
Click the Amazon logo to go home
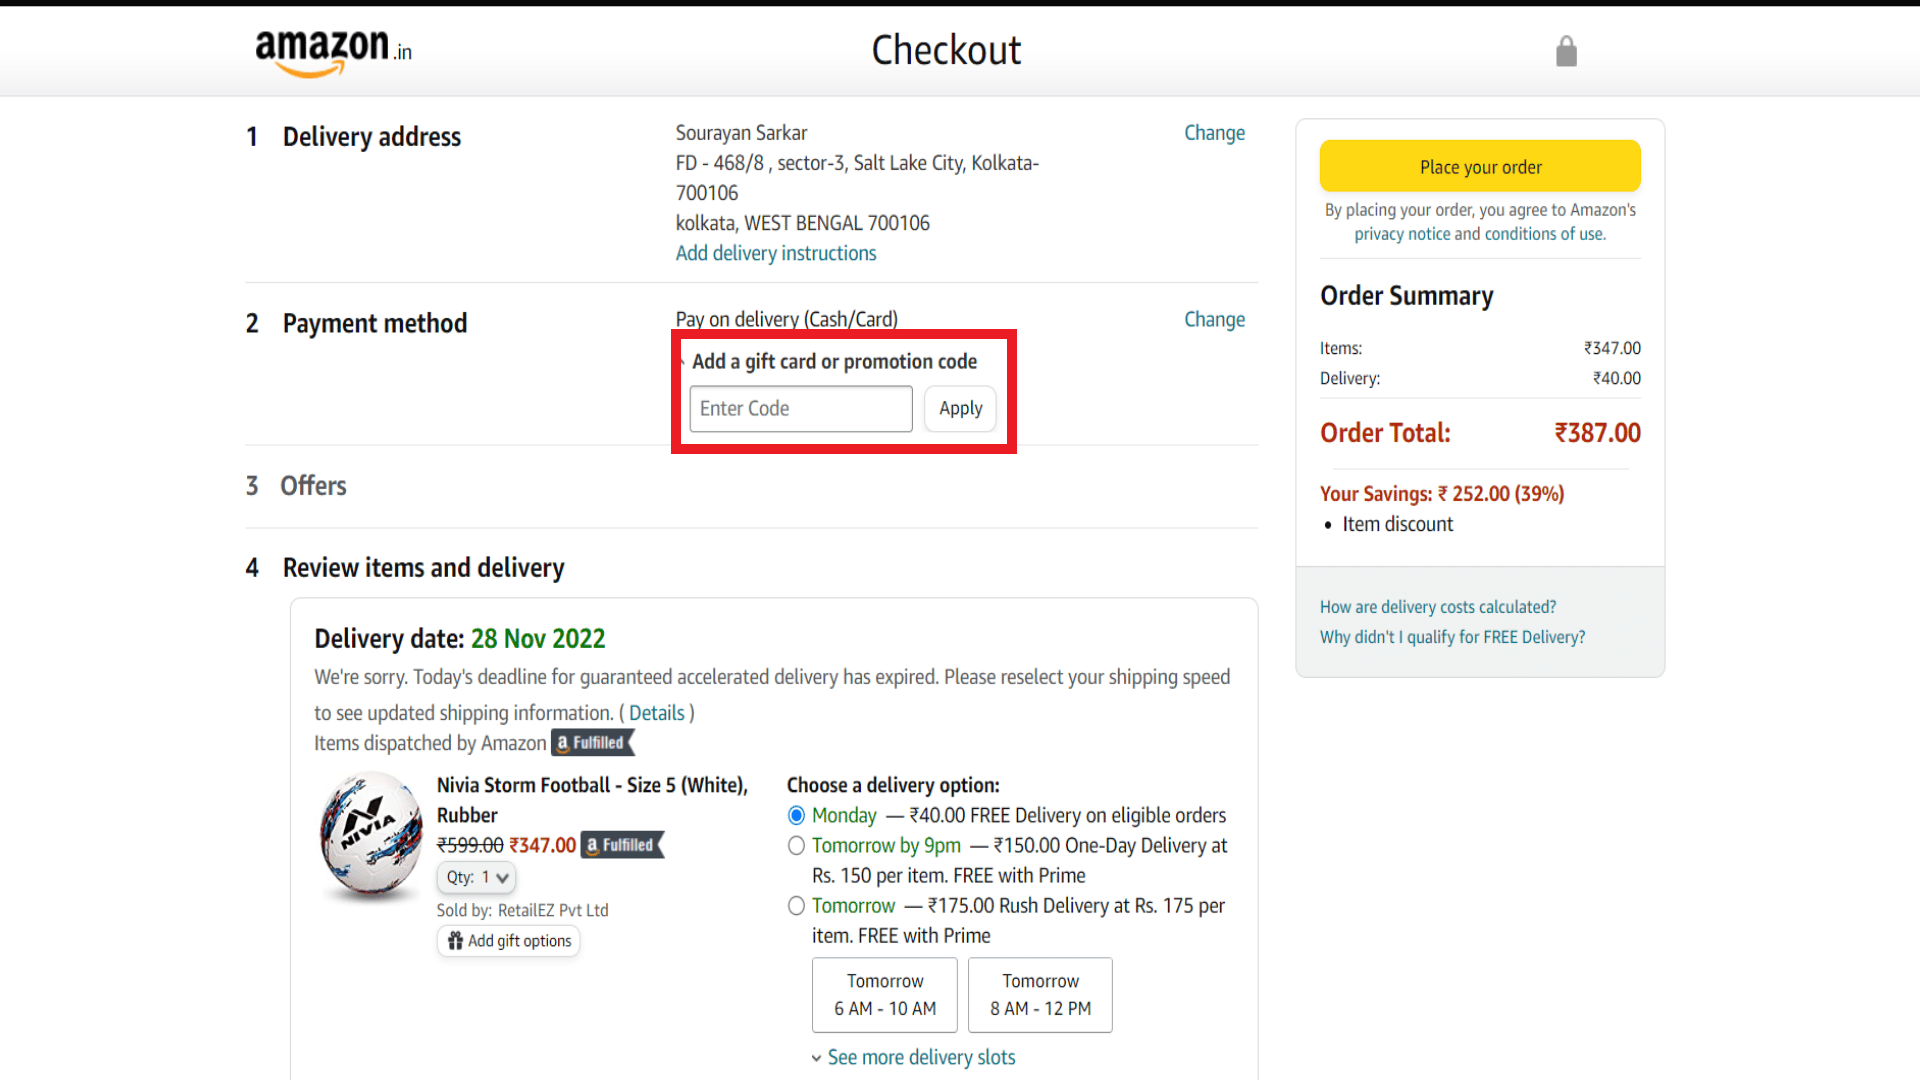(330, 50)
